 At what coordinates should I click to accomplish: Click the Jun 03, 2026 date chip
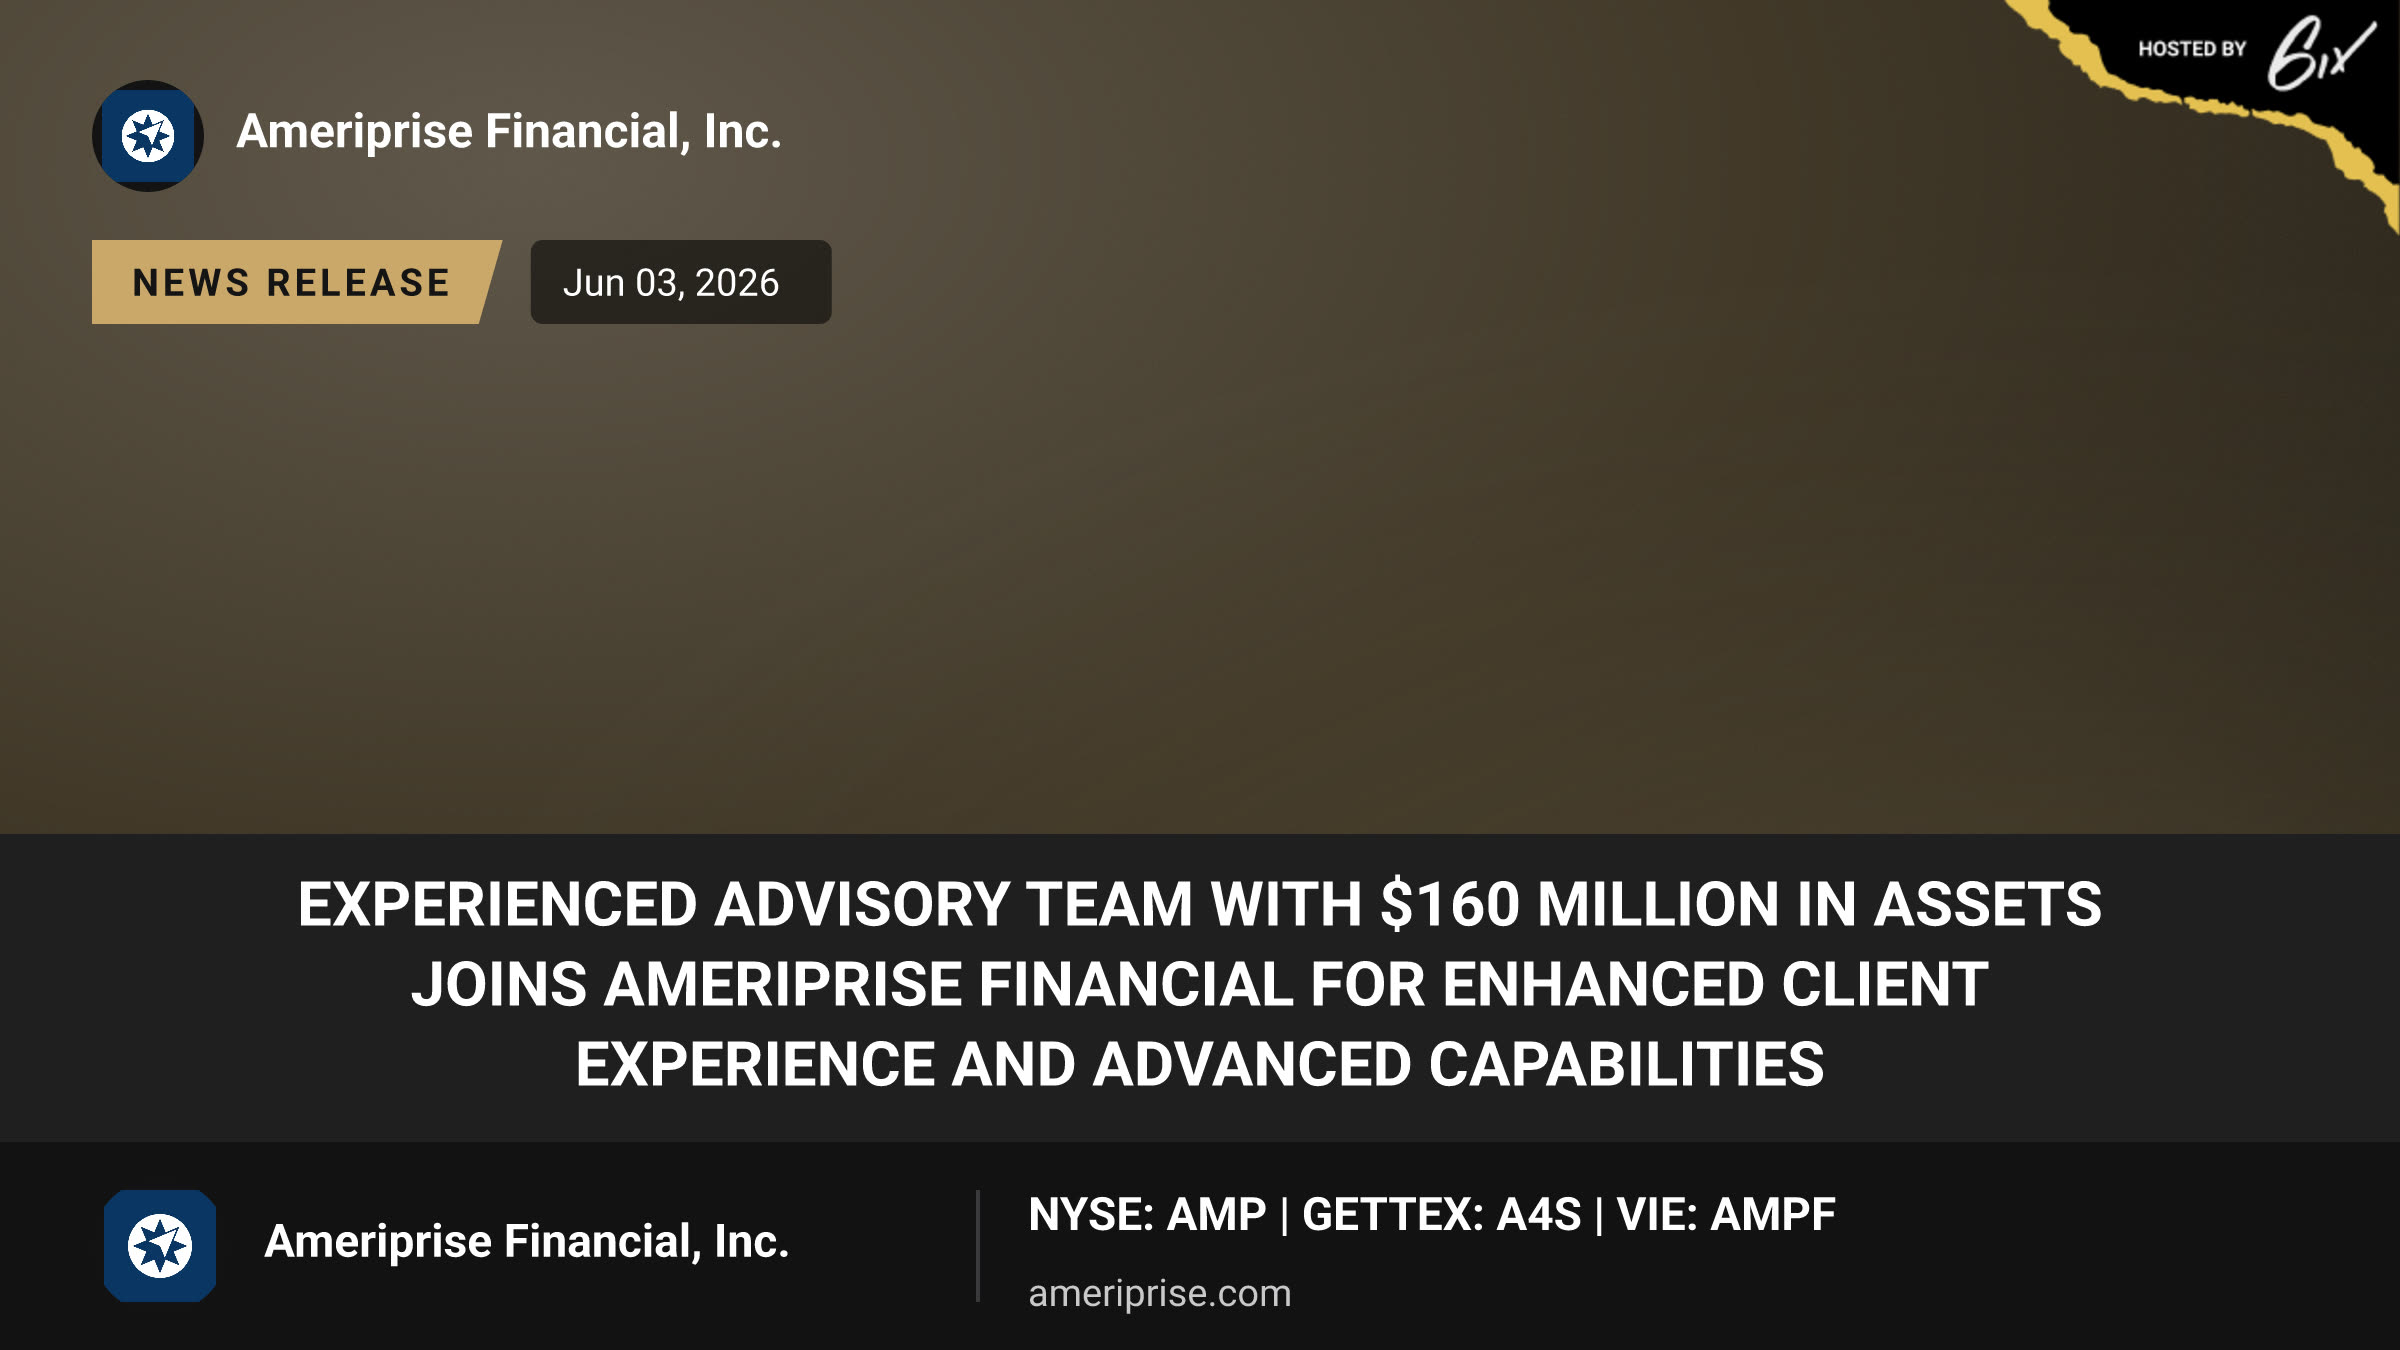(681, 282)
